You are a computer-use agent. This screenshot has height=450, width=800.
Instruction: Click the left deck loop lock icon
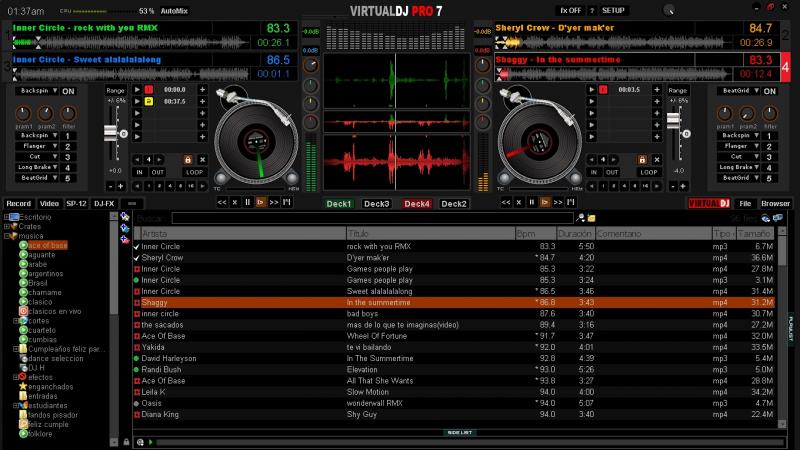pos(188,160)
